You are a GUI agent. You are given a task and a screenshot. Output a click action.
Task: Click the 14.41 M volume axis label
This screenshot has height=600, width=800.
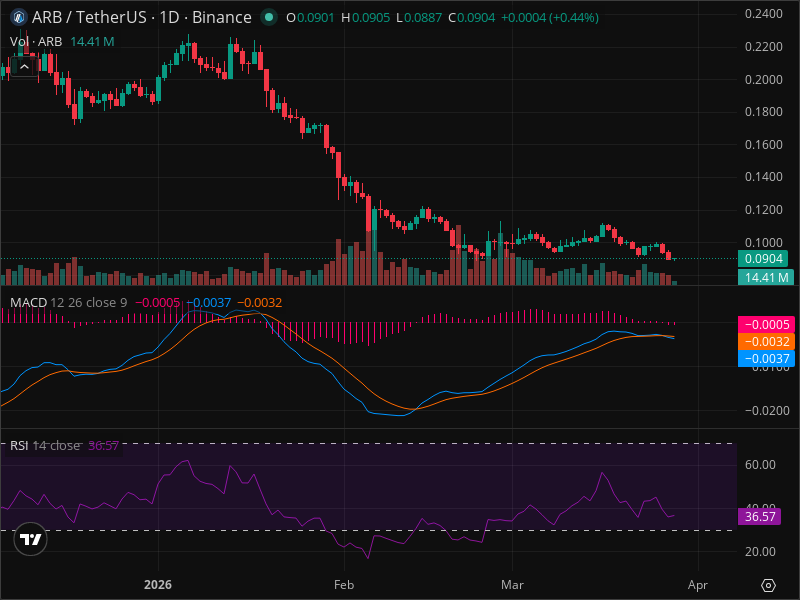click(x=766, y=278)
